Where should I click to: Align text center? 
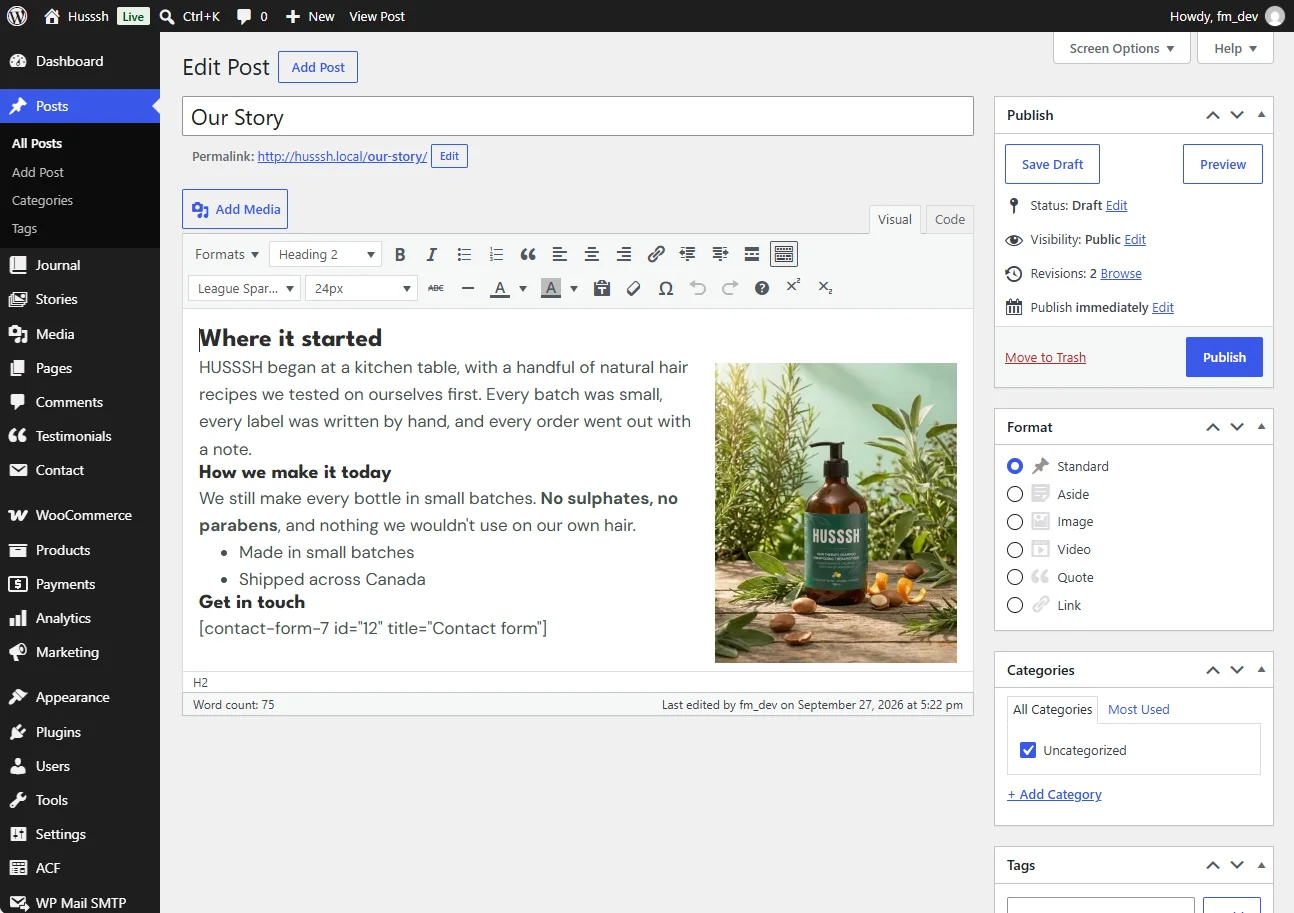pos(592,255)
